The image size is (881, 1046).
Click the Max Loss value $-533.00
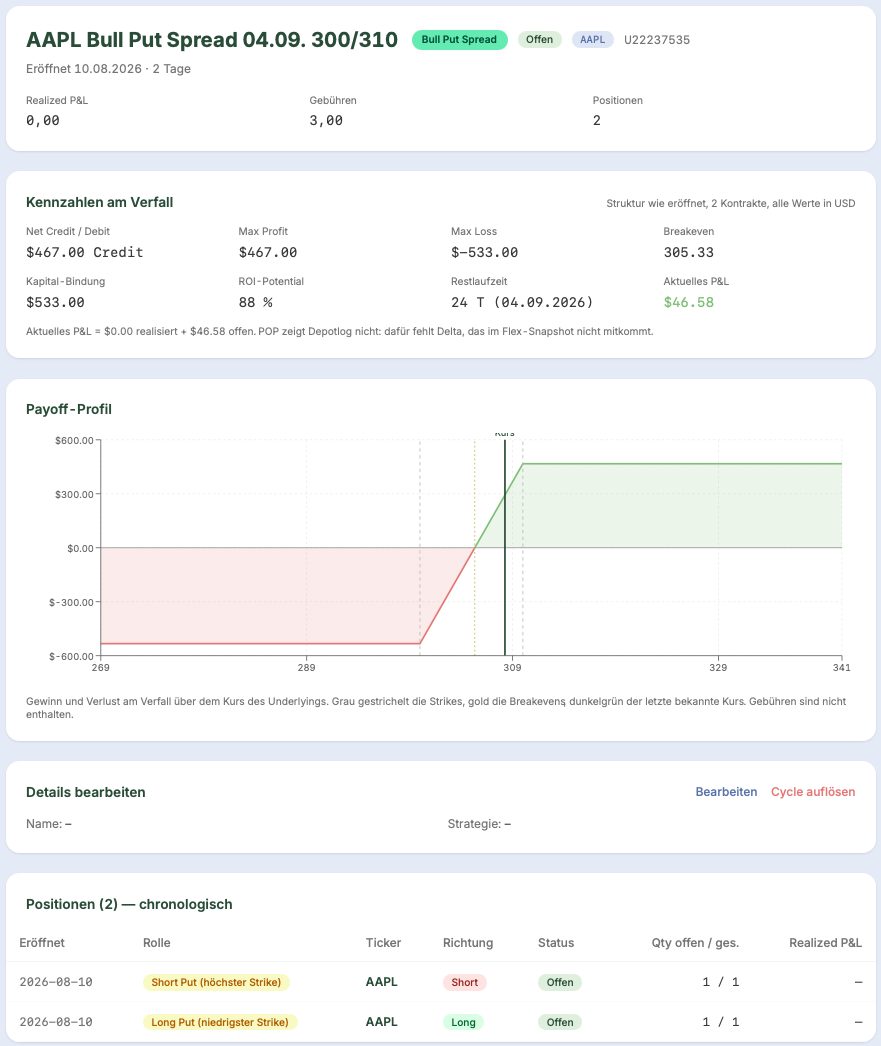[484, 252]
